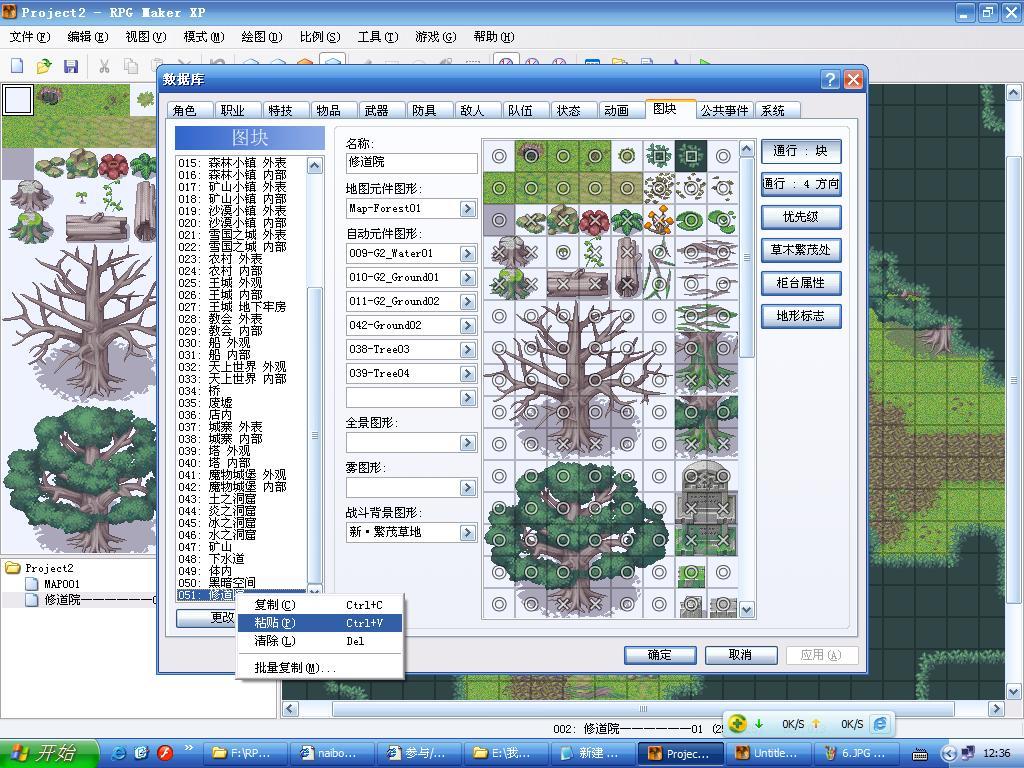The image size is (1024, 768).
Task: Open the 039-Tree04 autotile picker
Action: tap(468, 374)
